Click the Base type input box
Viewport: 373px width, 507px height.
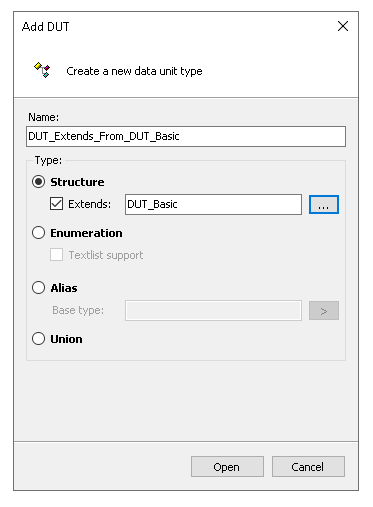pos(213,311)
